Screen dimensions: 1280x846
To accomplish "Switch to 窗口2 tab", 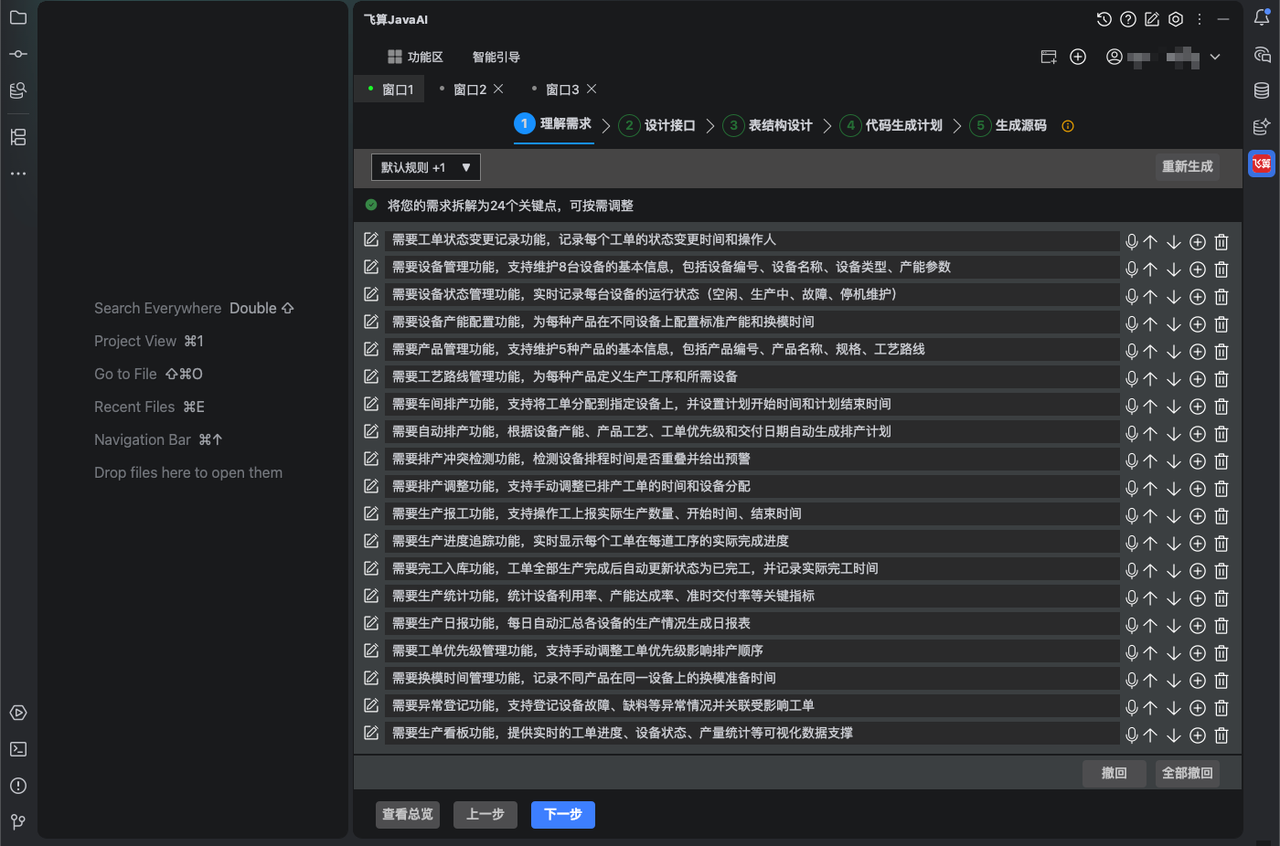I will 470,90.
